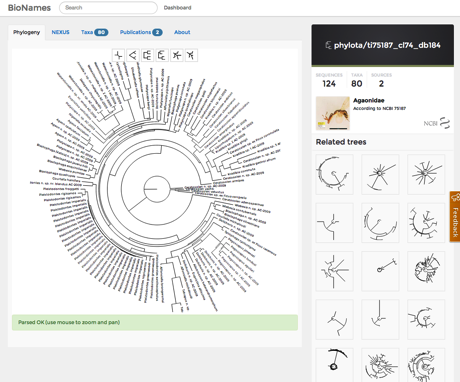Choose the slanted cladogram layout icon
Screen dimensions: 460x382
click(x=133, y=55)
